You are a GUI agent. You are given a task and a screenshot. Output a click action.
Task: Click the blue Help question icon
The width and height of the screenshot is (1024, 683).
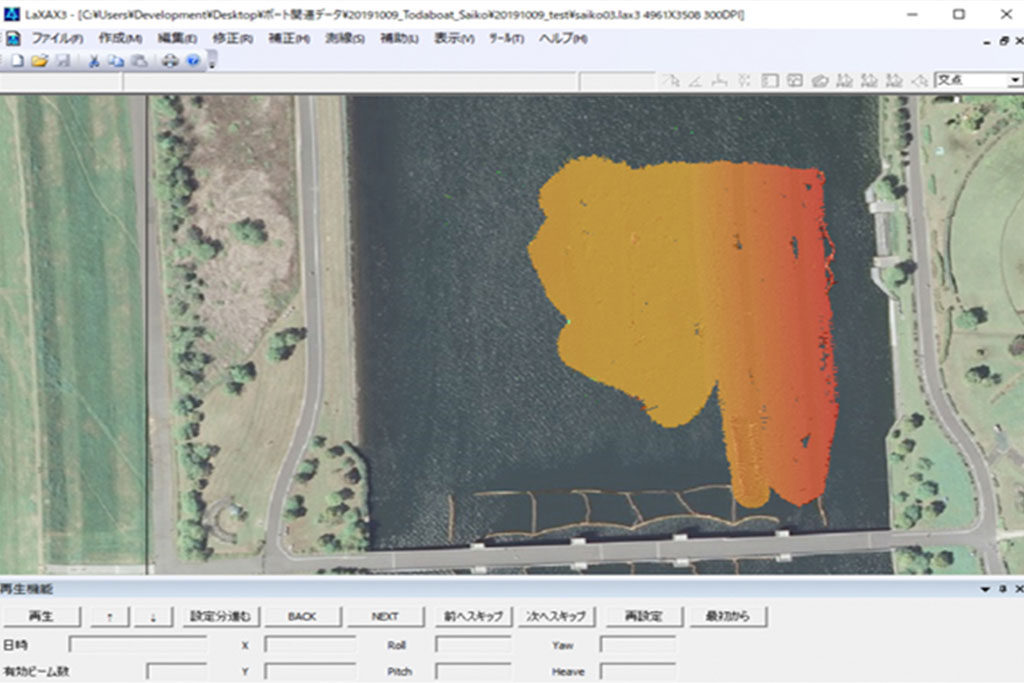point(192,61)
